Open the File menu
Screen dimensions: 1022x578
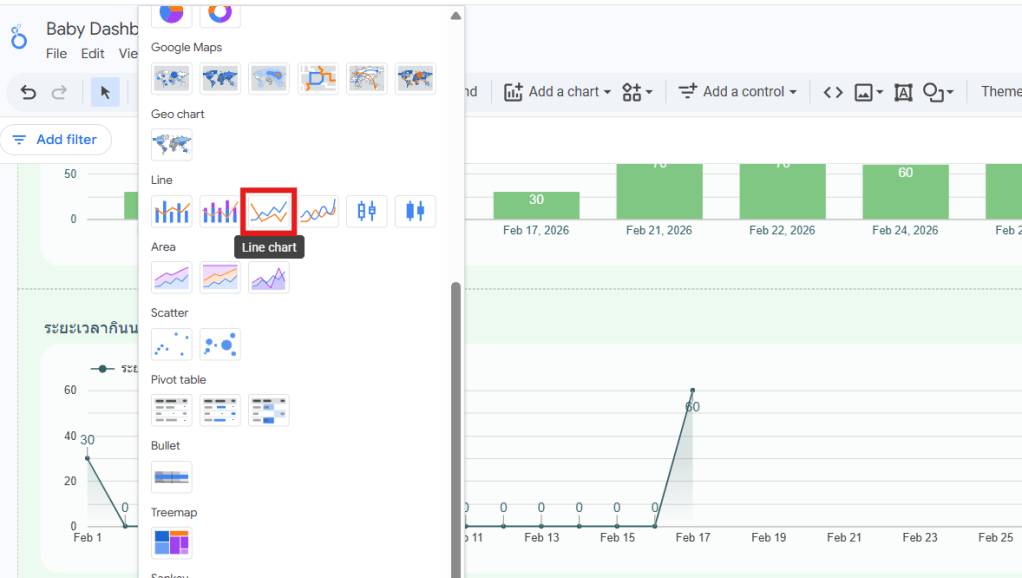(56, 54)
